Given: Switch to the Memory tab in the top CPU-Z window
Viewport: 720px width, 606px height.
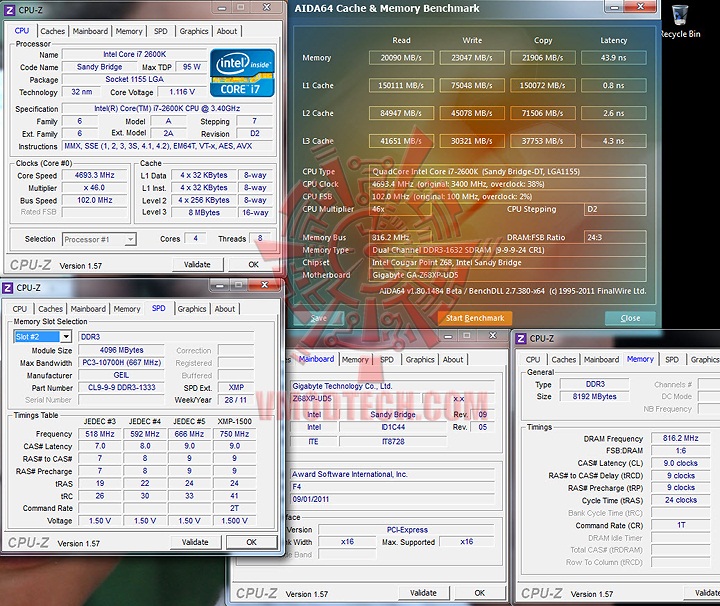Looking at the screenshot, I should click(129, 31).
